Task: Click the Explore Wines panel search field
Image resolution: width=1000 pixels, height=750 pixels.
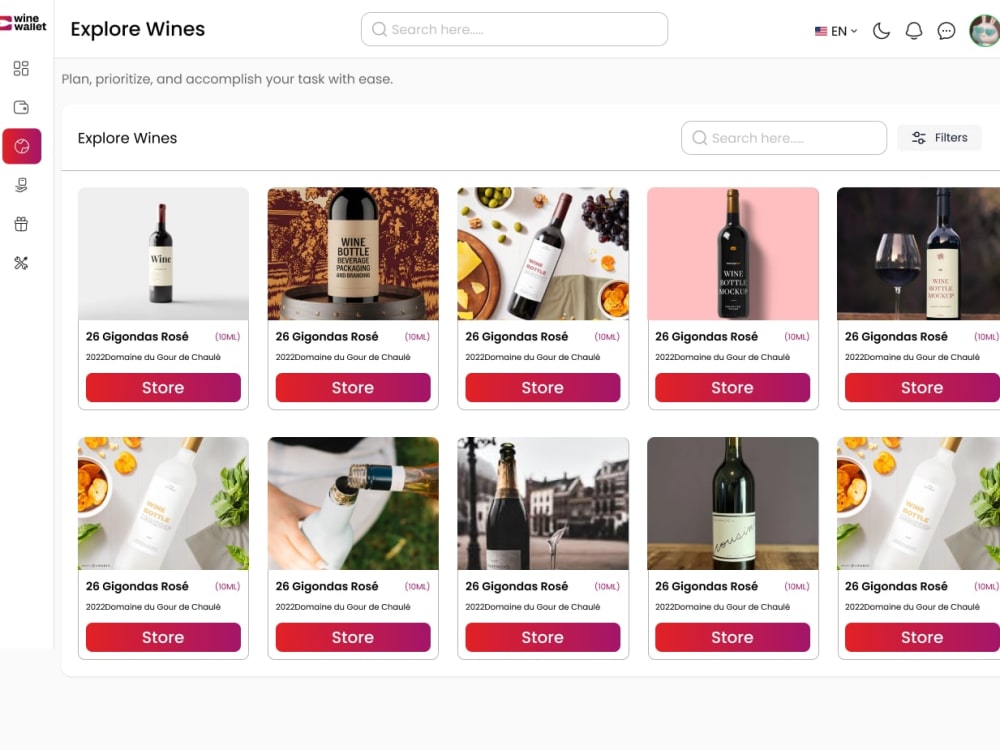Action: click(x=784, y=138)
